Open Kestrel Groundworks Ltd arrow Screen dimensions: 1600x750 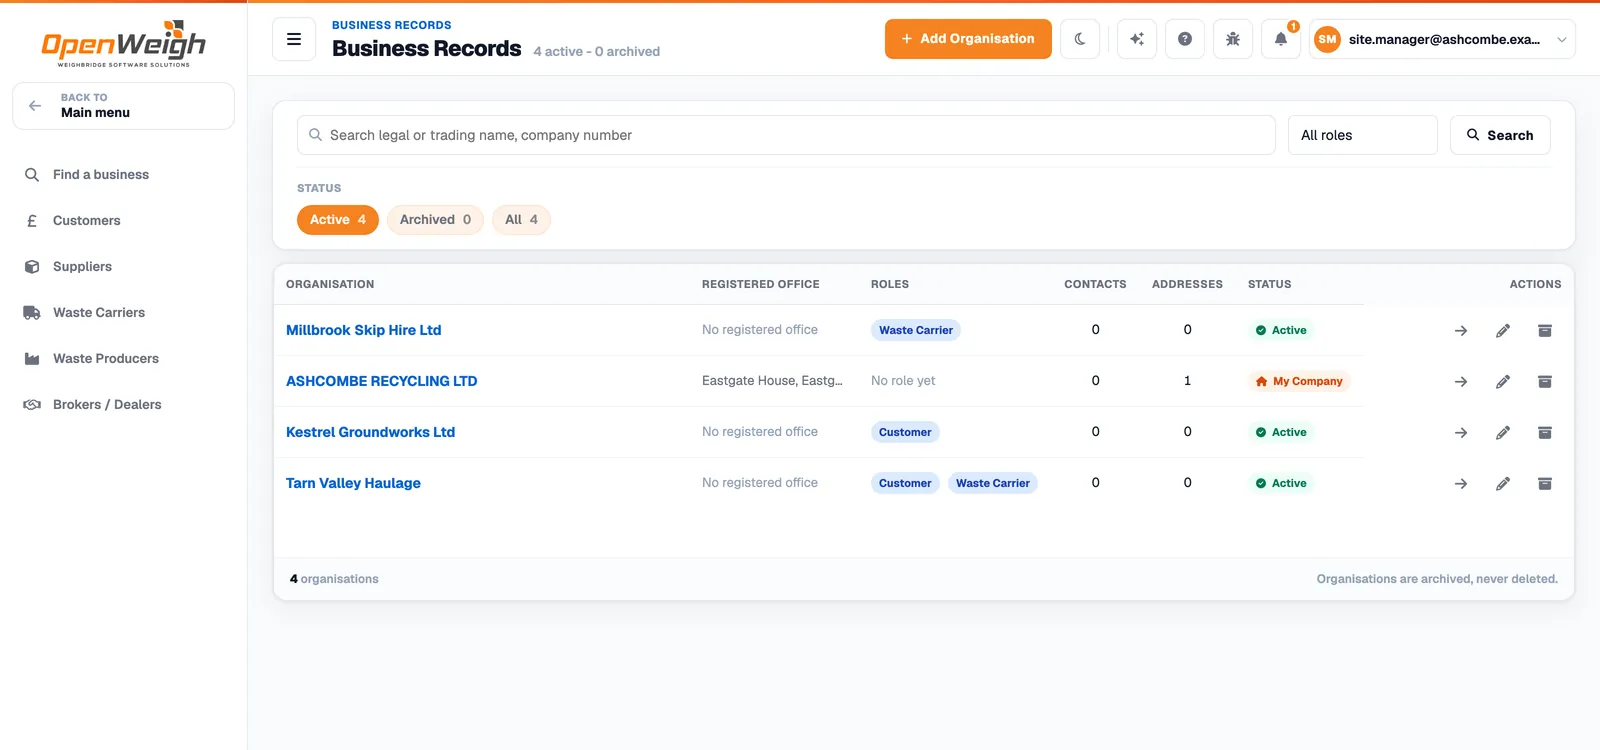tap(1461, 432)
